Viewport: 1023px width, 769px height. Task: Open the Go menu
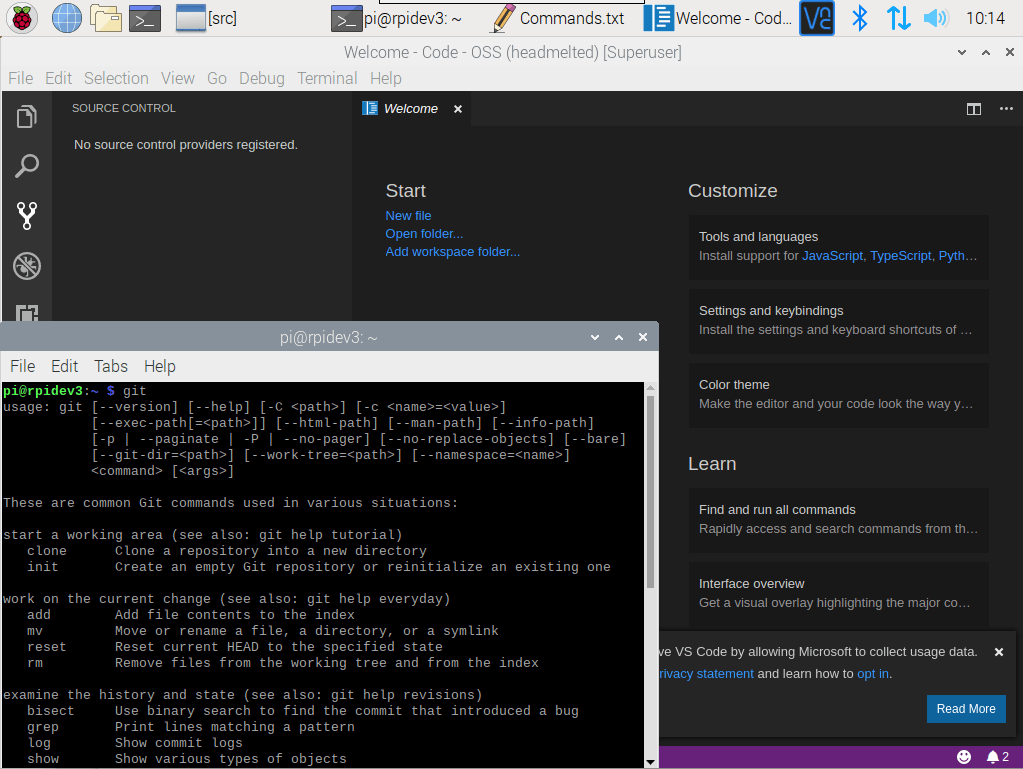[x=217, y=78]
